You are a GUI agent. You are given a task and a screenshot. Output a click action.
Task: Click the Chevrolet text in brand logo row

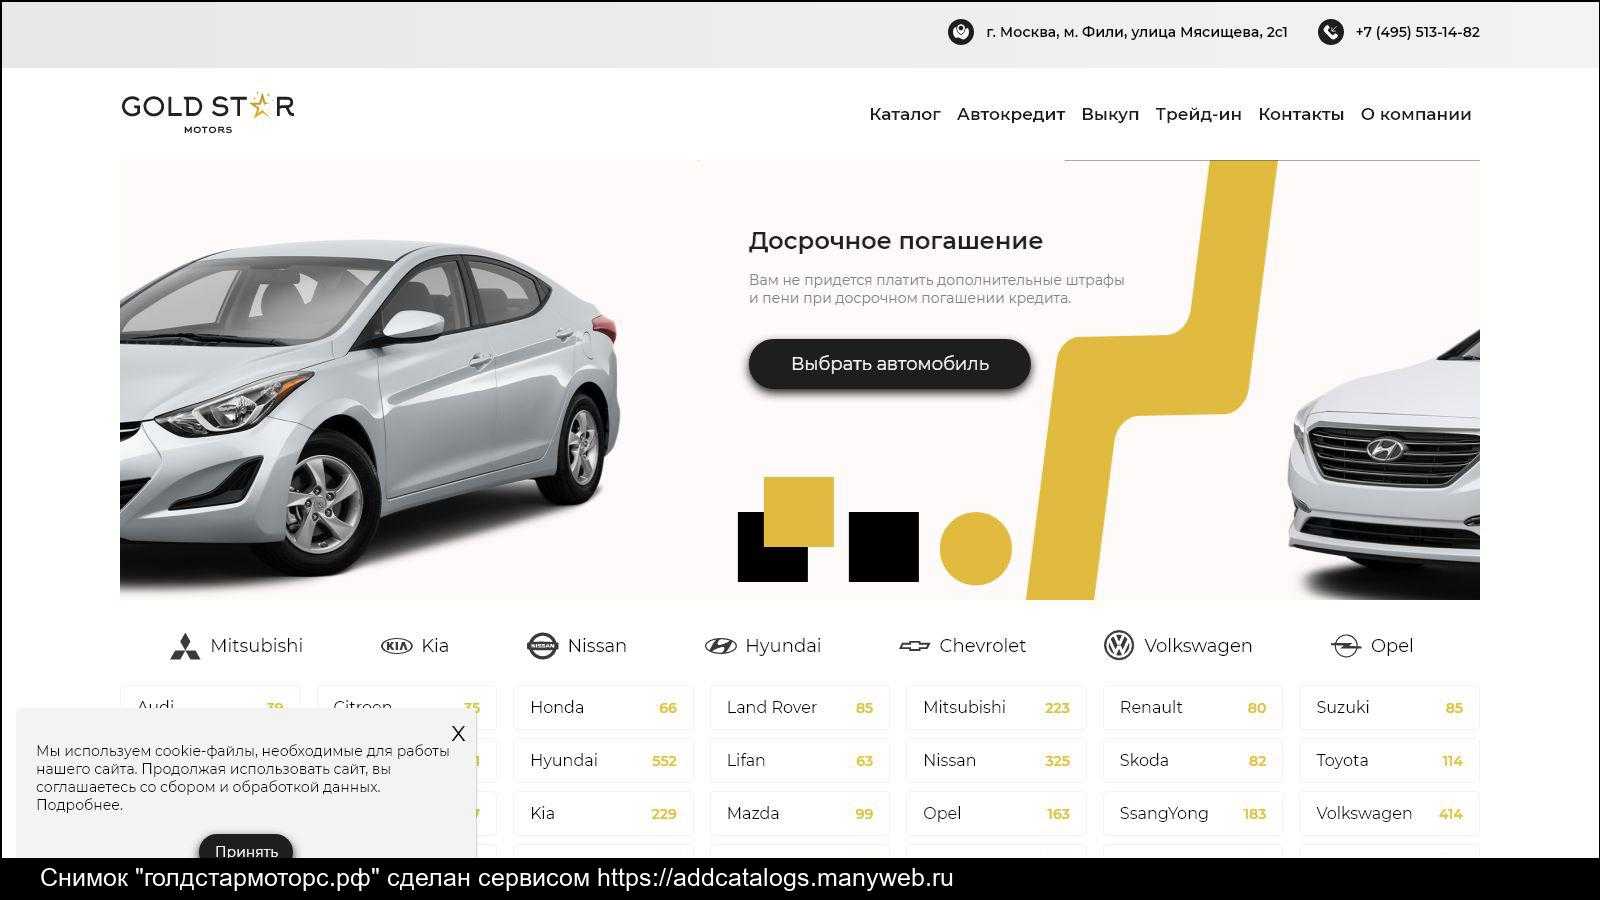(x=983, y=646)
